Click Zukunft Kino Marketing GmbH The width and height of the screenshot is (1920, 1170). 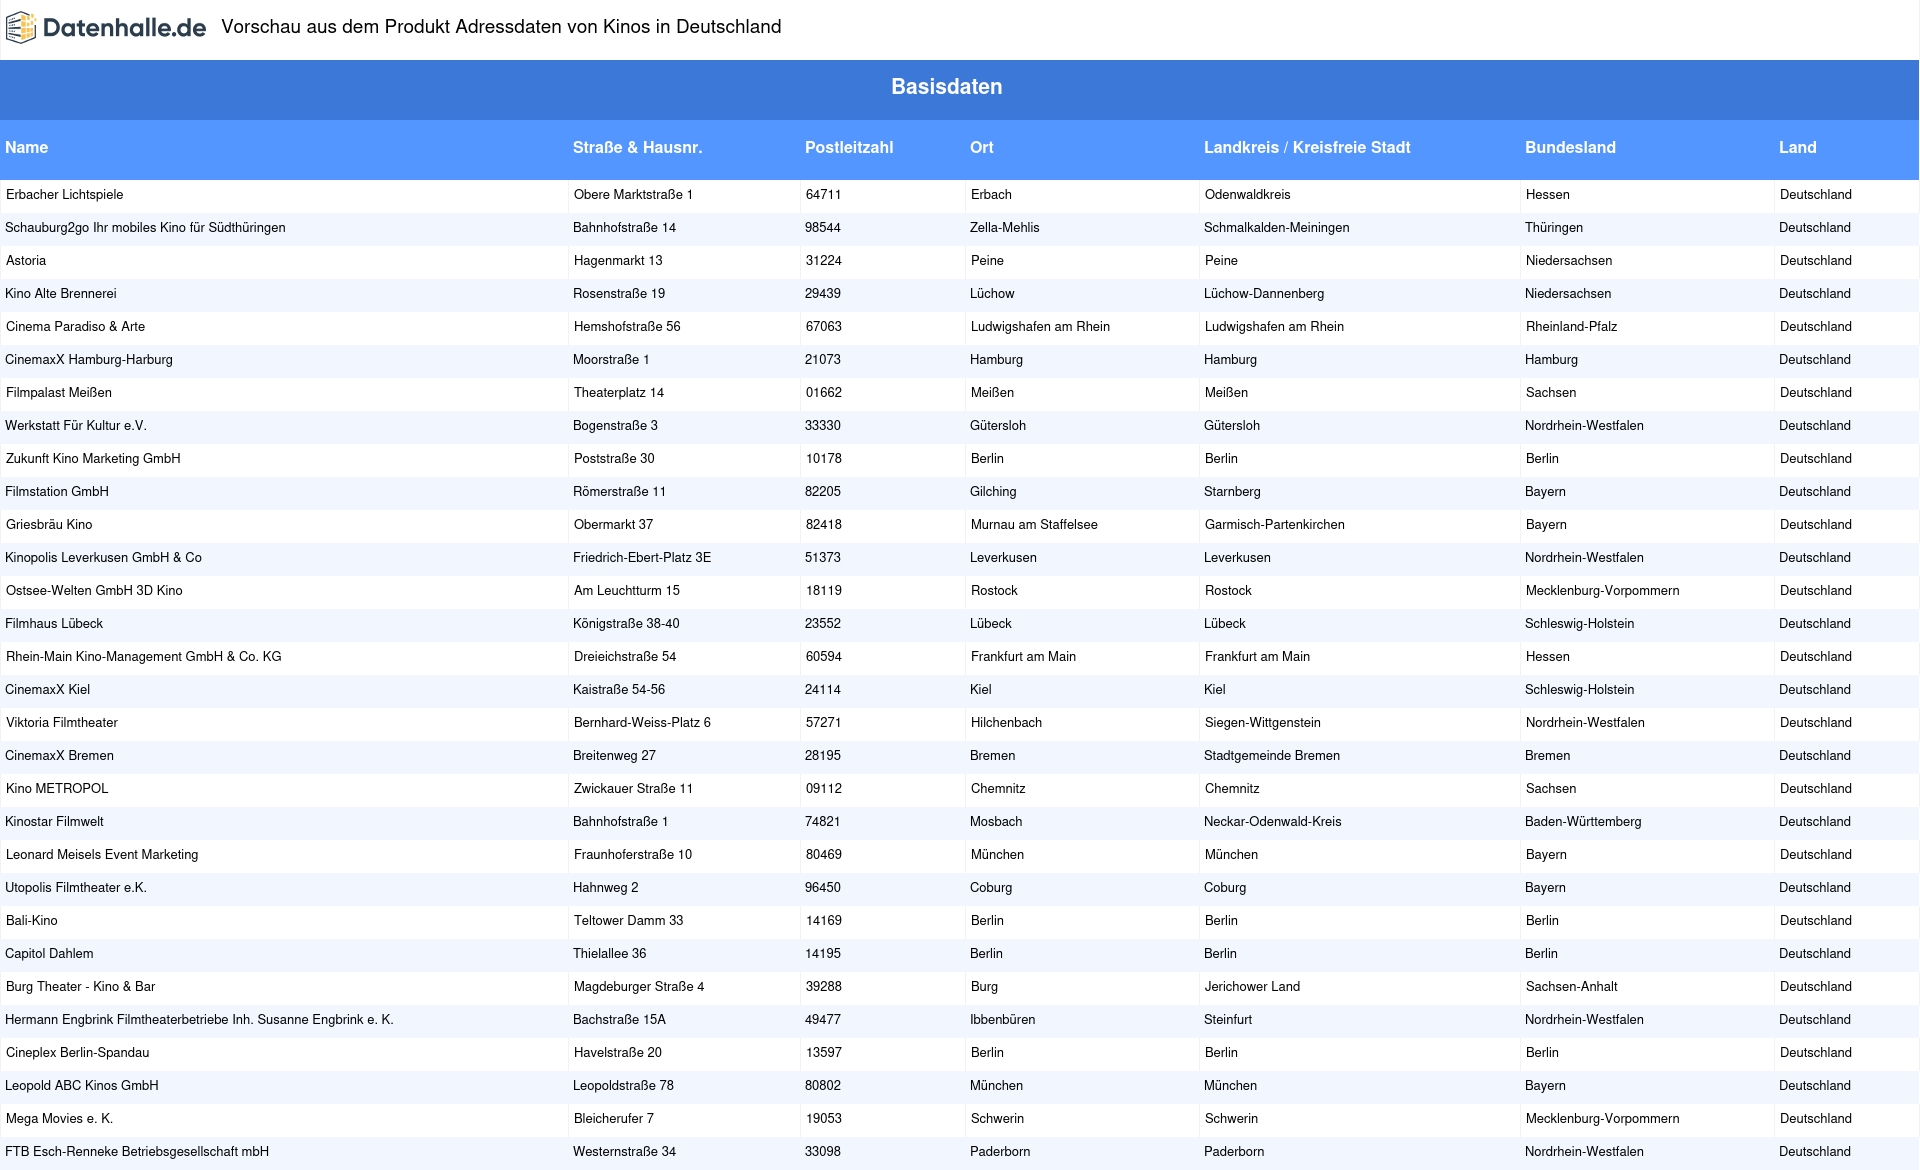point(93,459)
